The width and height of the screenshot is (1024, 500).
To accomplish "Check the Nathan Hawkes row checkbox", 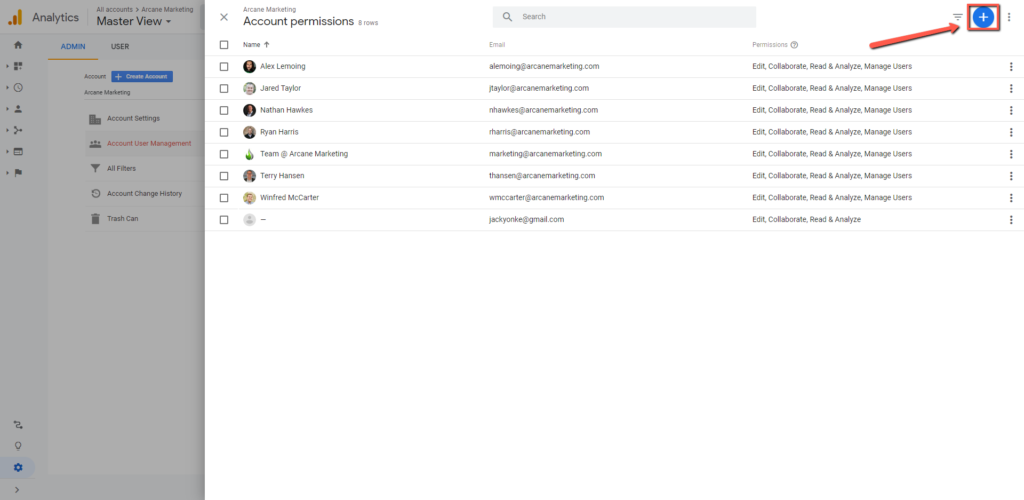I will pyautogui.click(x=224, y=110).
